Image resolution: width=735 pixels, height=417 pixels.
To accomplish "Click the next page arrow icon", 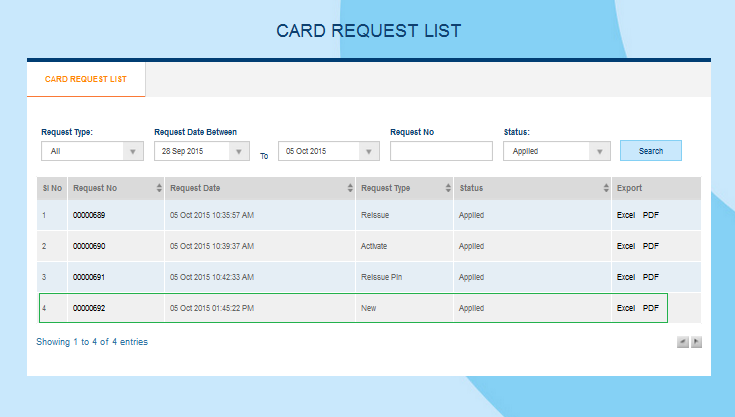I will (x=696, y=341).
